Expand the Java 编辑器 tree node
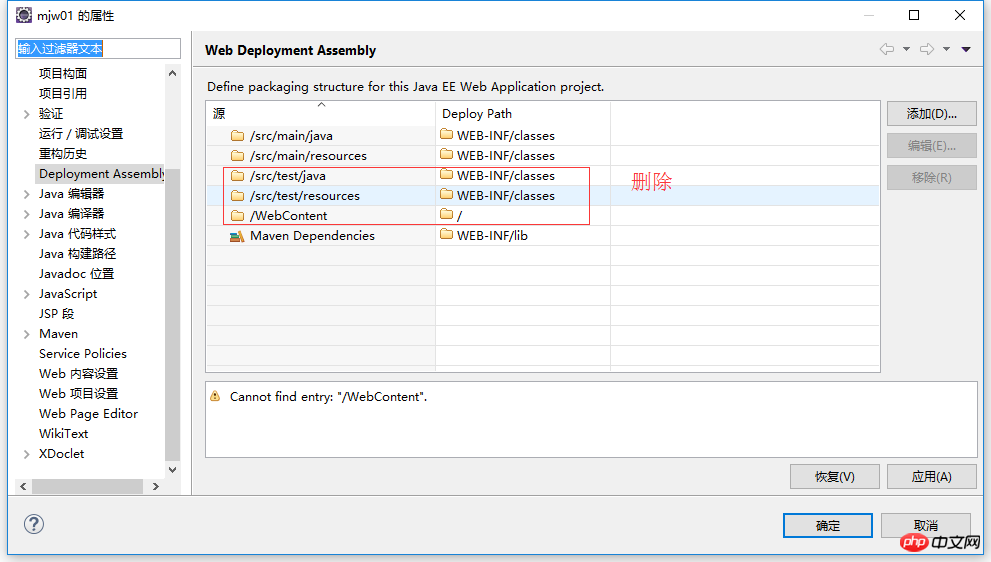This screenshot has width=991, height=562. click(26, 194)
